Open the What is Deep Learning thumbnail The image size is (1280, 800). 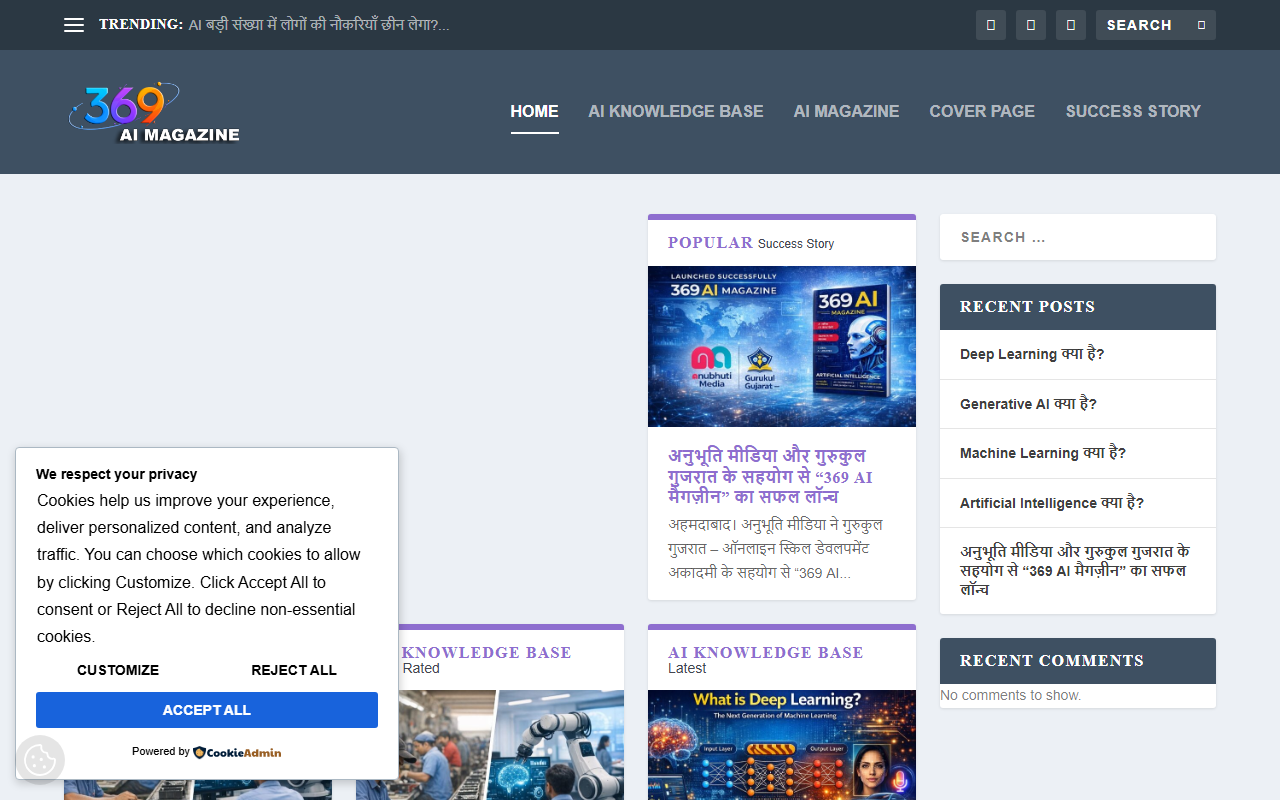coord(782,745)
